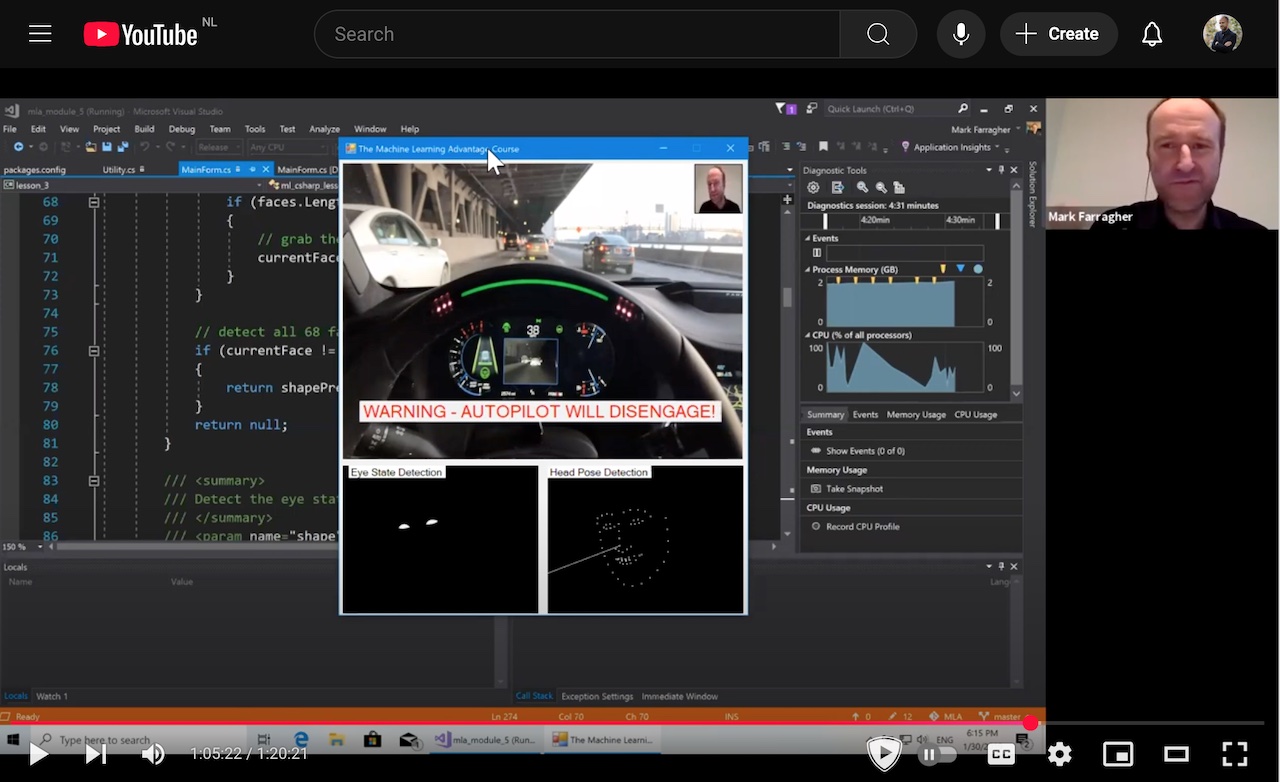Click into the YouTube search field

(576, 34)
